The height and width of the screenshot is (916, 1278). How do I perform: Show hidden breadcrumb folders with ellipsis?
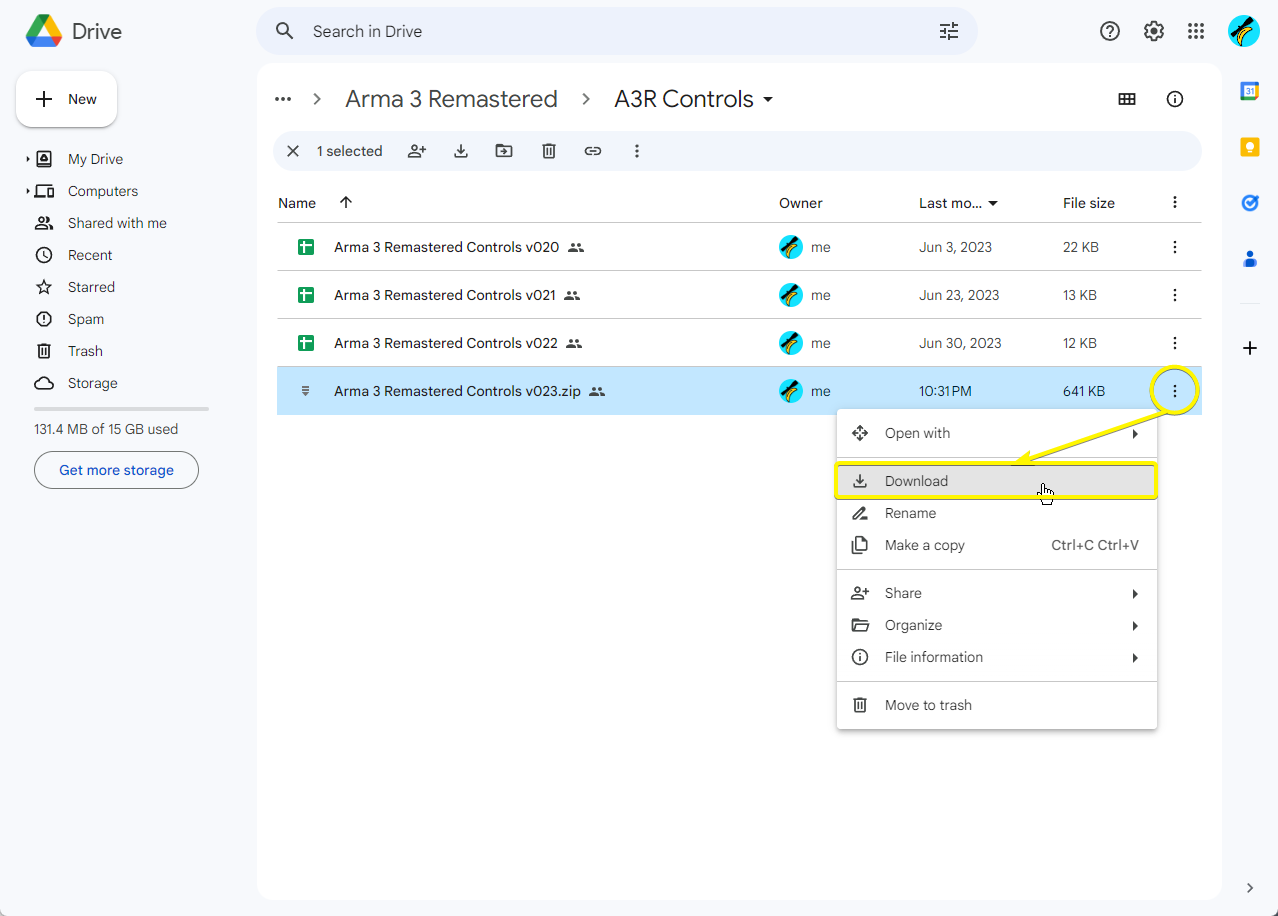pyautogui.click(x=283, y=99)
